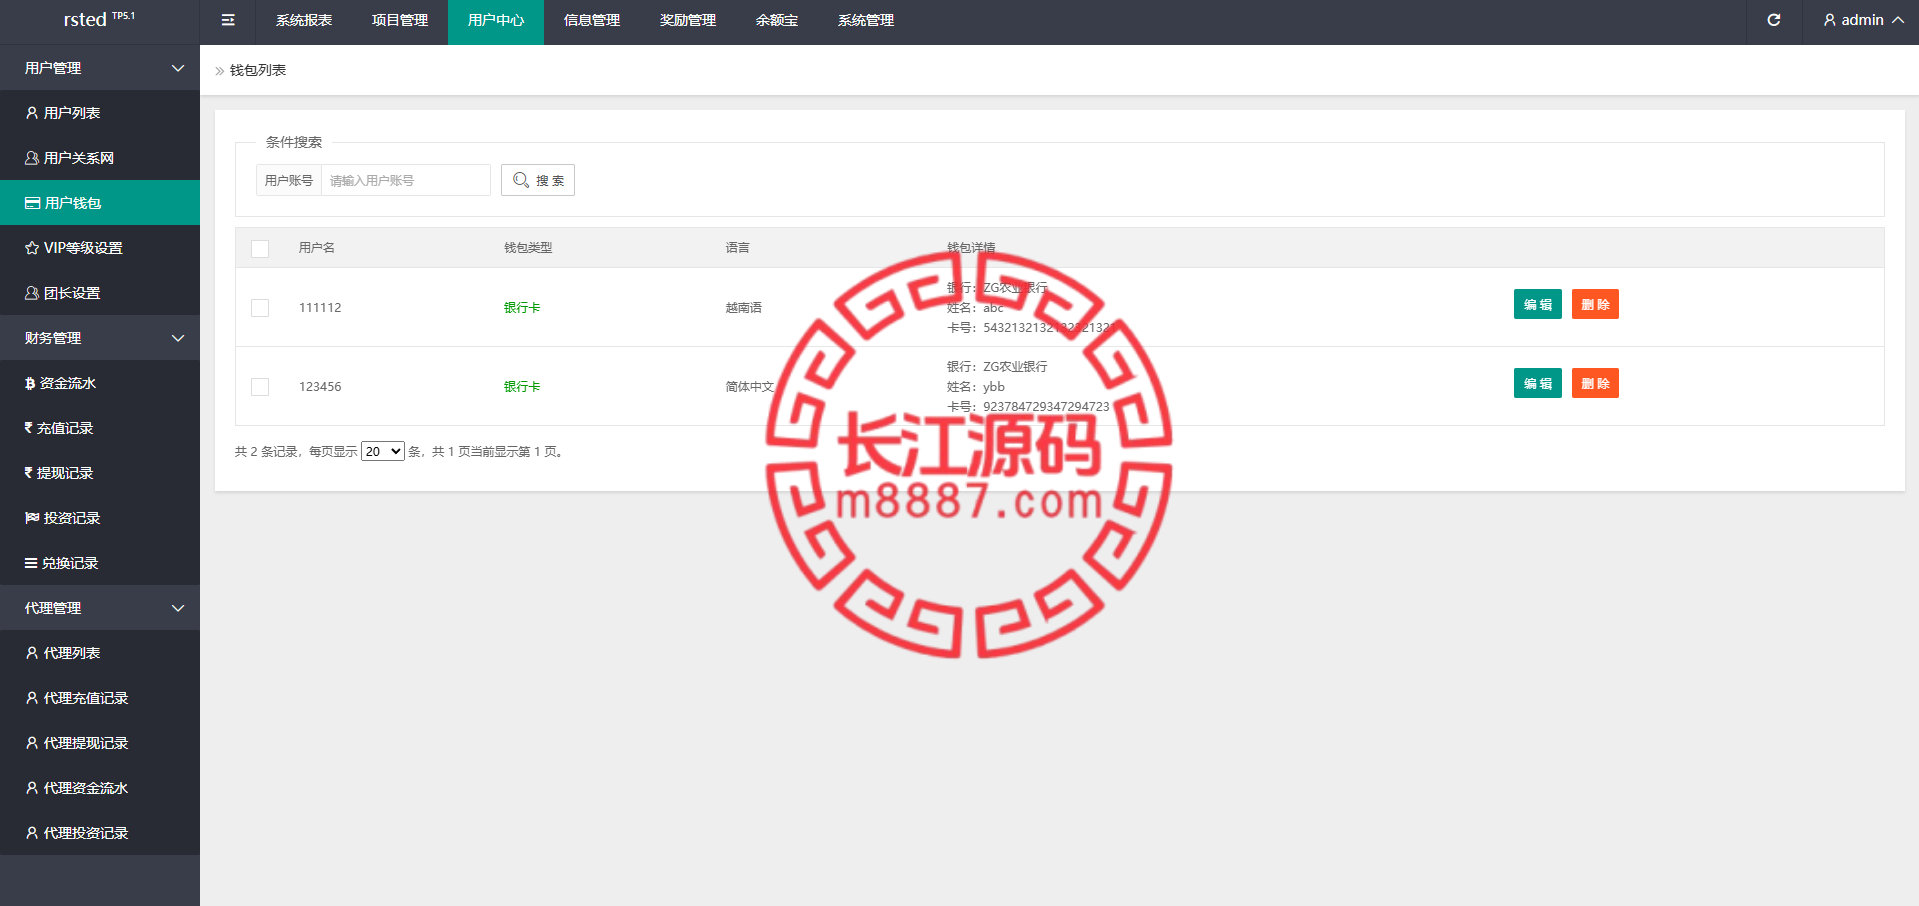
Task: Open 信息管理 top menu
Action: [x=592, y=20]
